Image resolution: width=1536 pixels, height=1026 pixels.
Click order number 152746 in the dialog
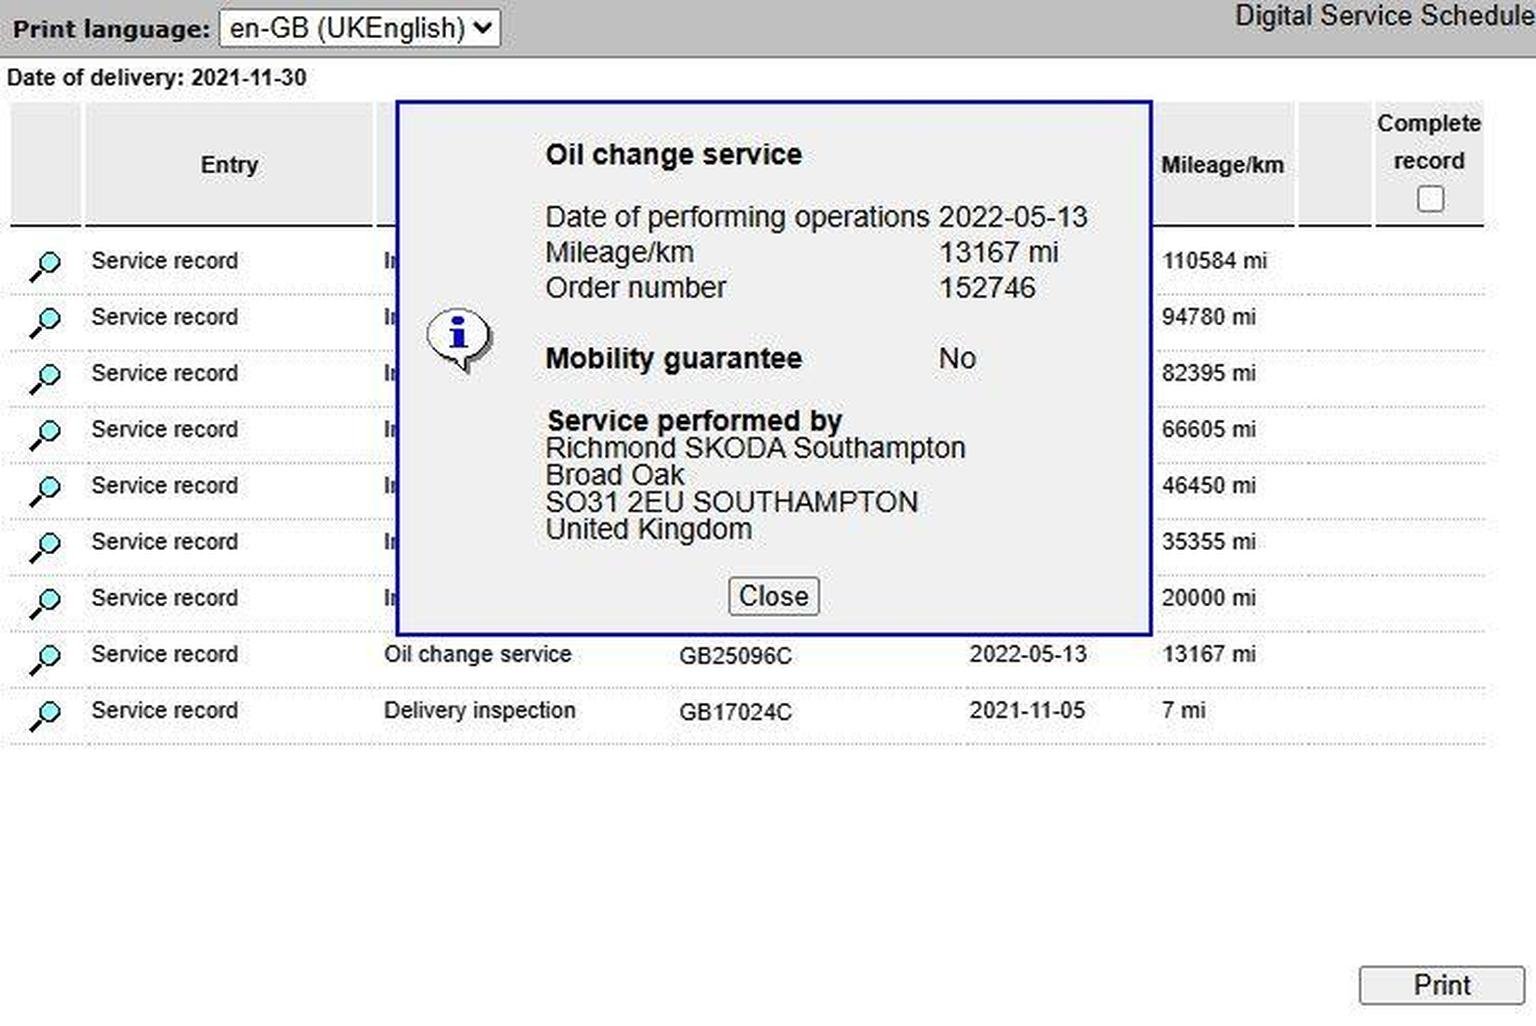coord(986,288)
